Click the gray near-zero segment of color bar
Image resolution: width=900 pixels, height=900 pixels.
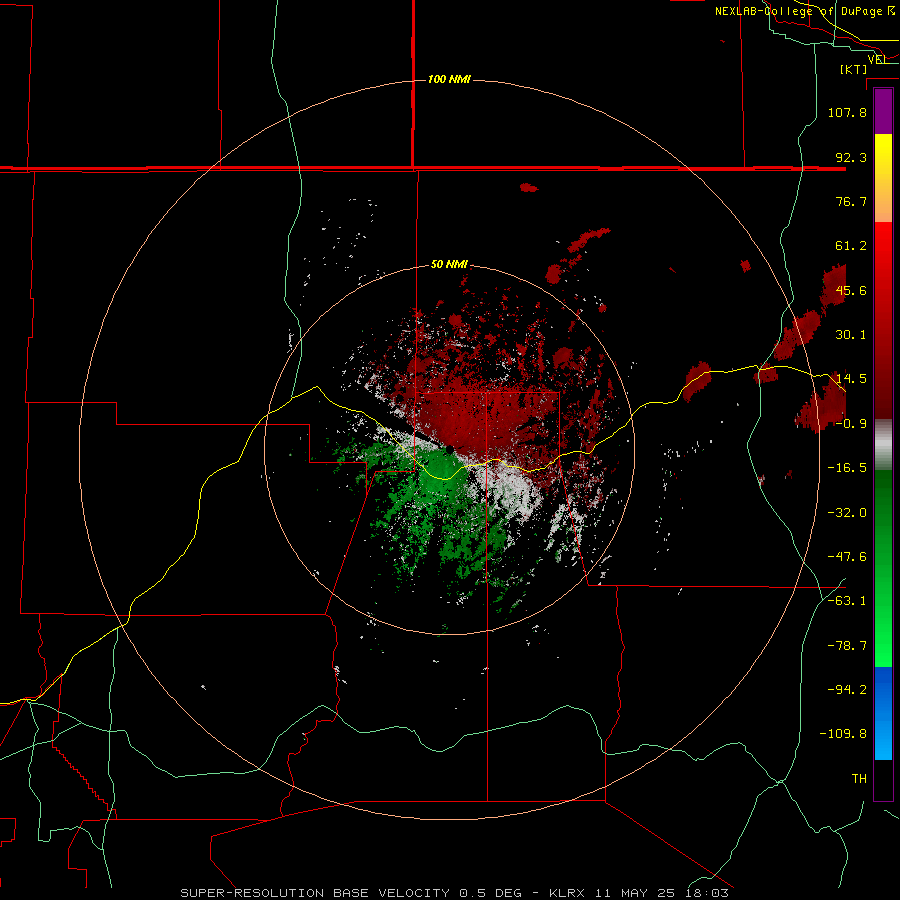883,445
